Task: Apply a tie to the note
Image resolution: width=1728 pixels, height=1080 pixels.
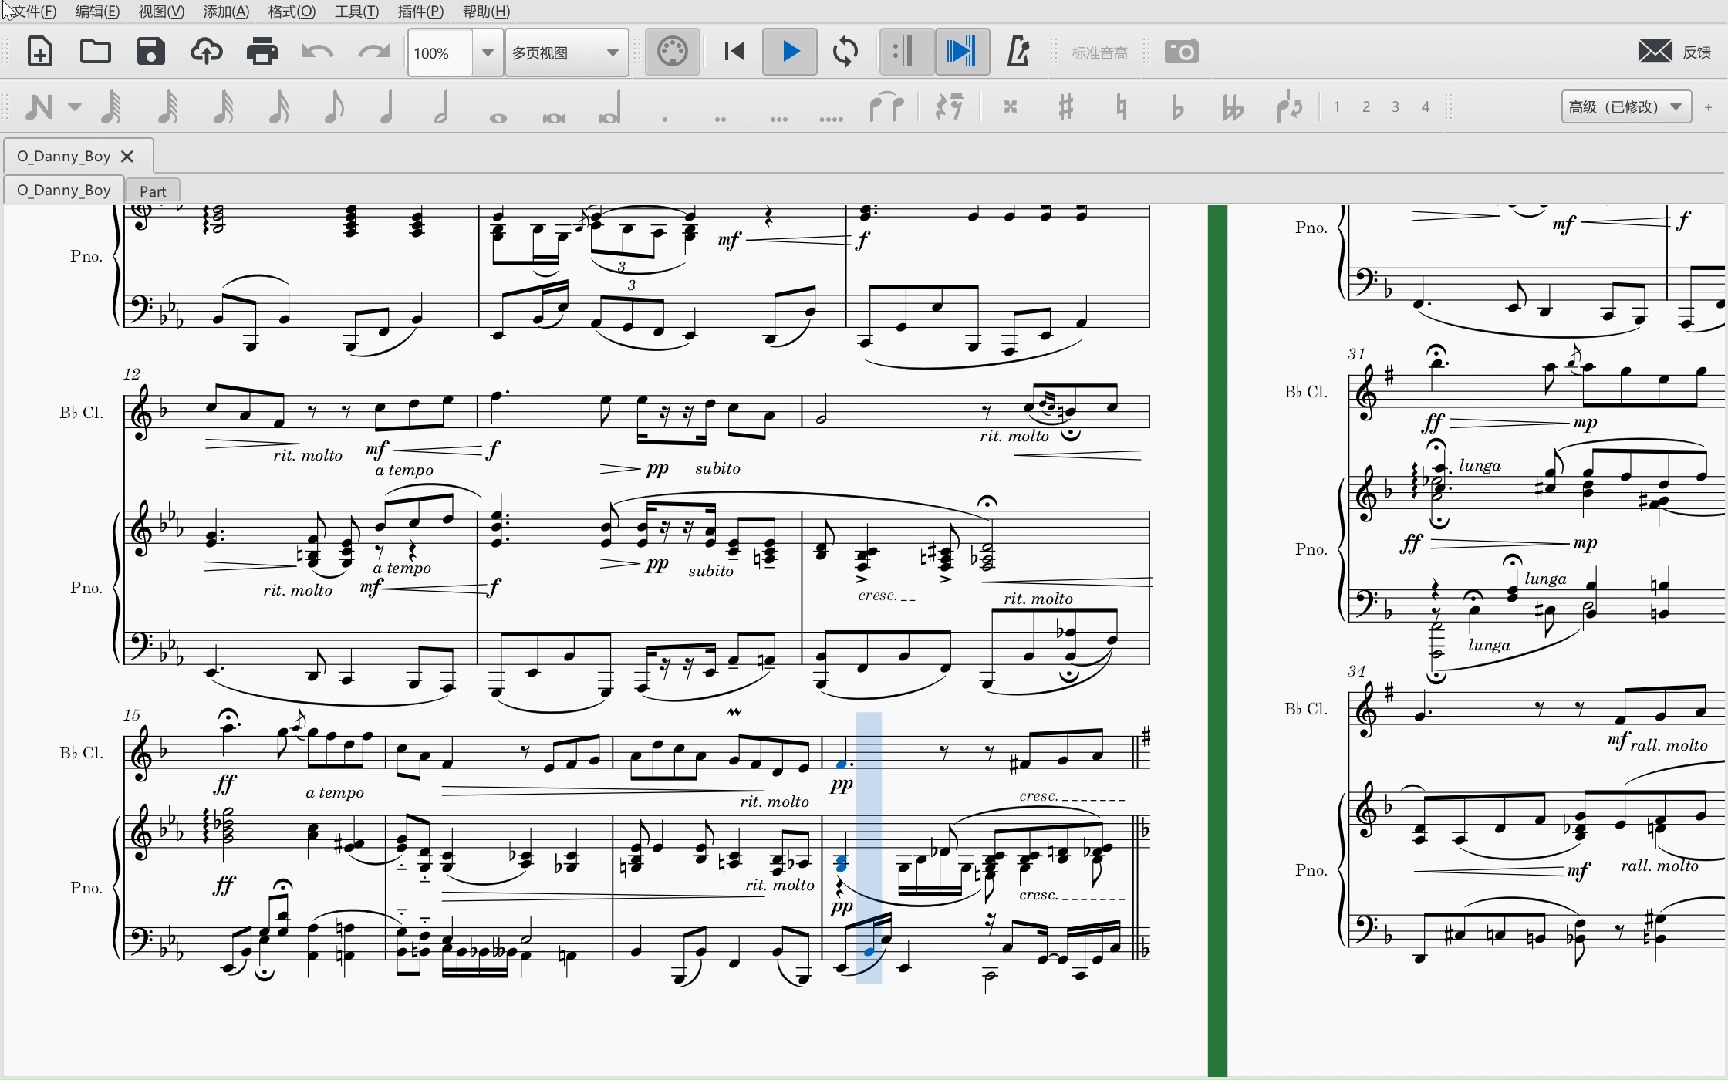Action: (x=886, y=107)
